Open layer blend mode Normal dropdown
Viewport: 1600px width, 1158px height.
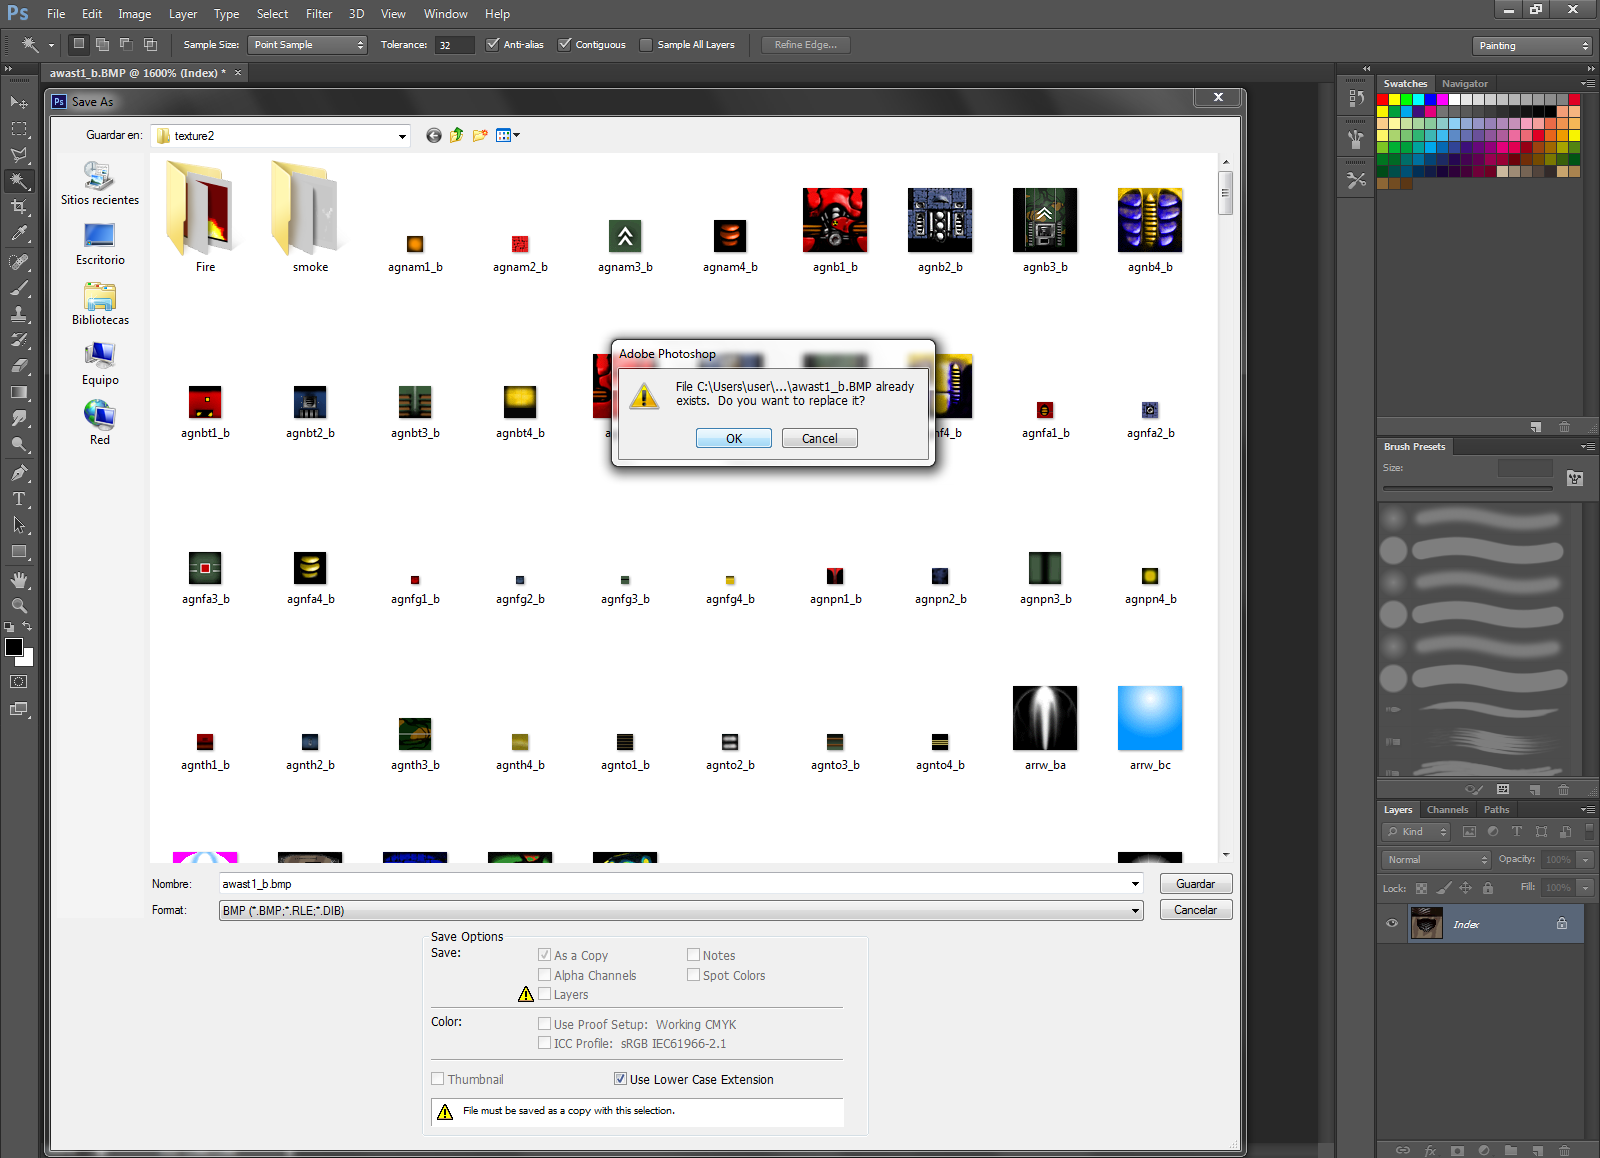tap(1437, 860)
